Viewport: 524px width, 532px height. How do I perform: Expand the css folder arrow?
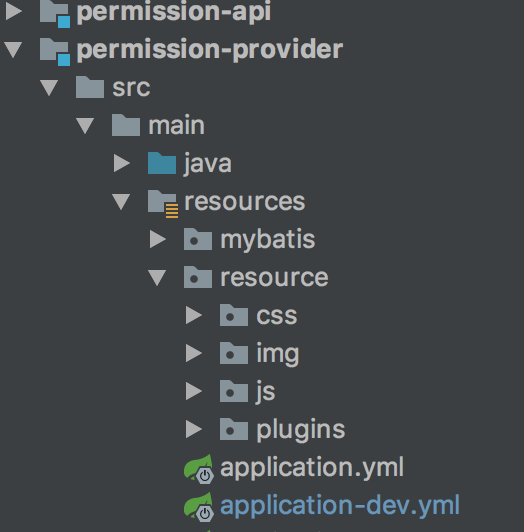point(194,315)
